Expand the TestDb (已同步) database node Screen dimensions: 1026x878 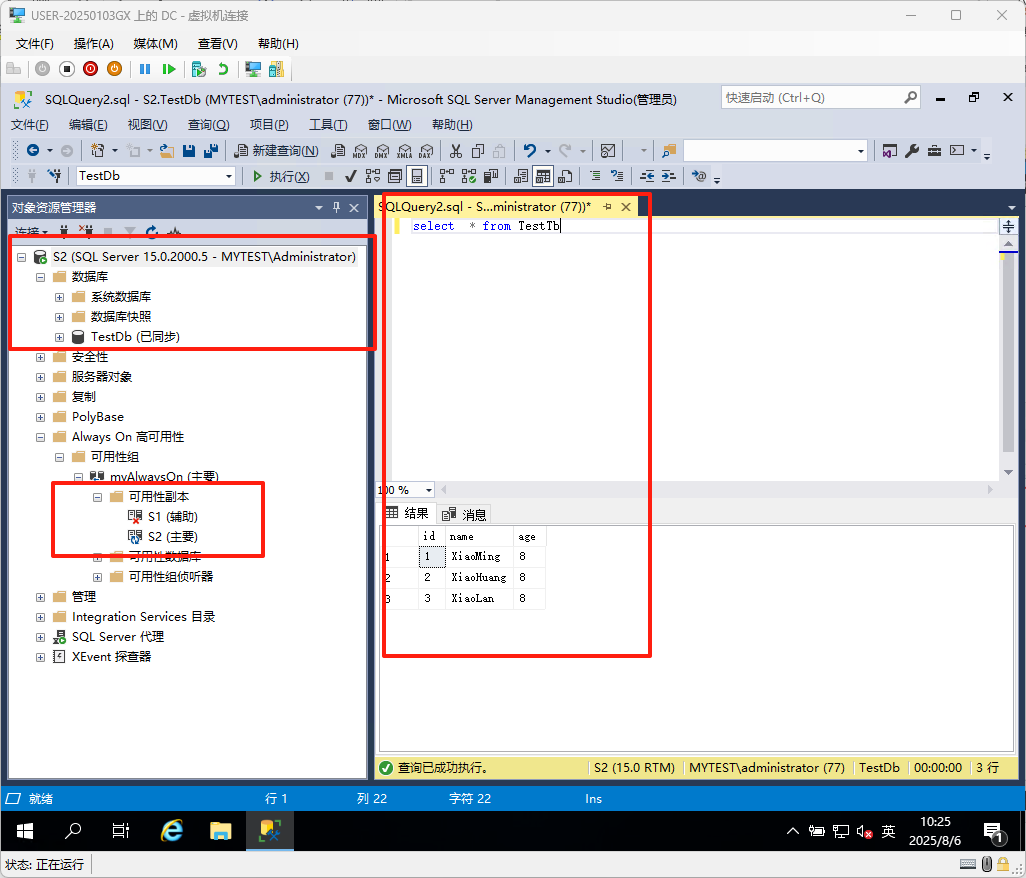(x=60, y=338)
